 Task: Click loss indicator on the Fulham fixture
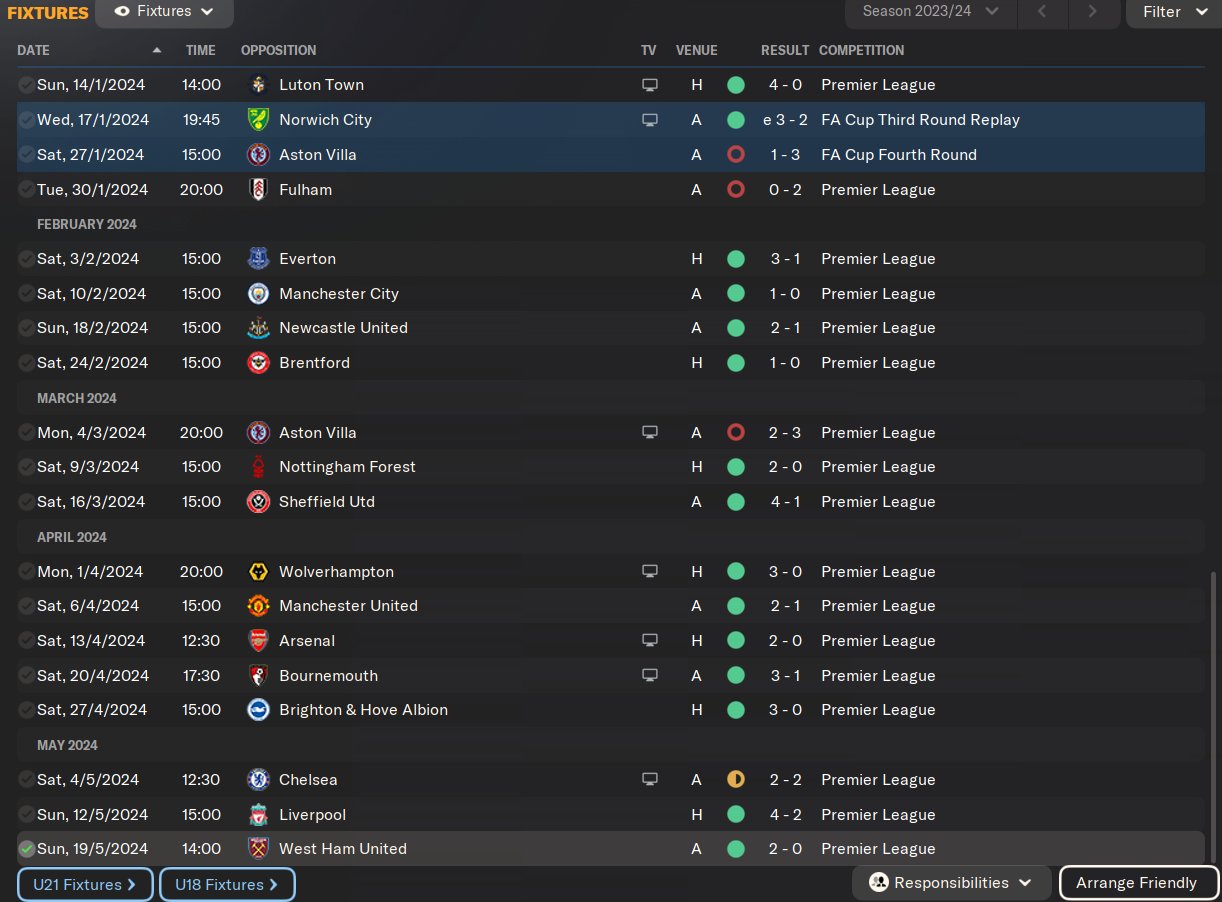pyautogui.click(x=736, y=190)
